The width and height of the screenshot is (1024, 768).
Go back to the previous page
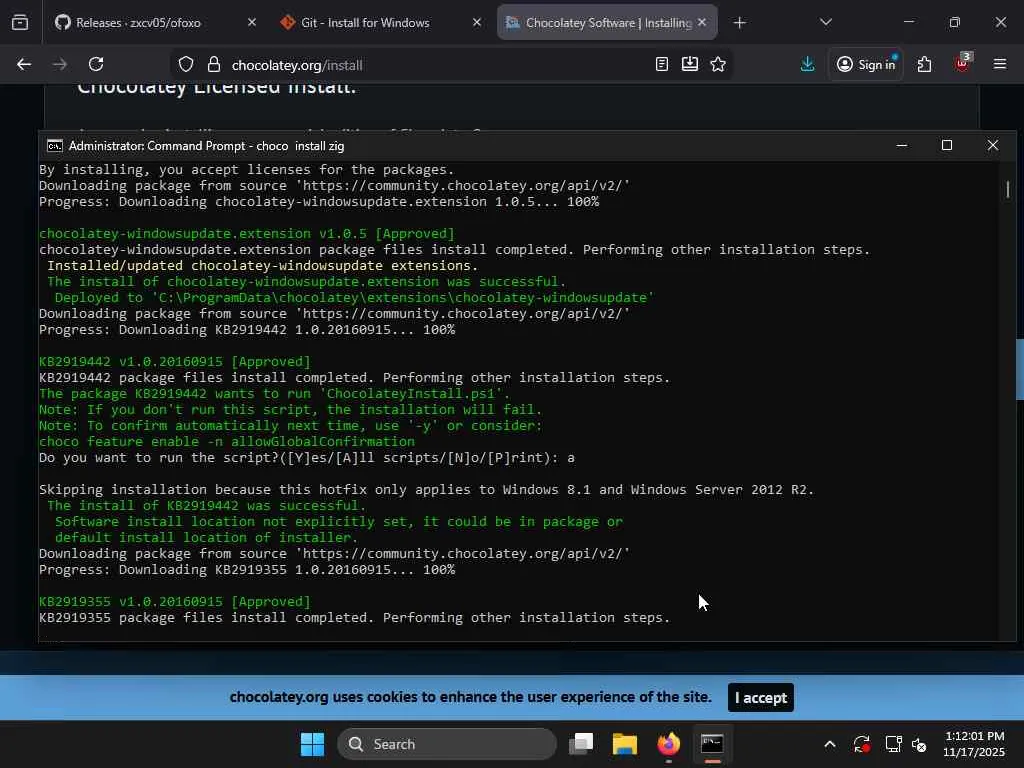tap(24, 65)
